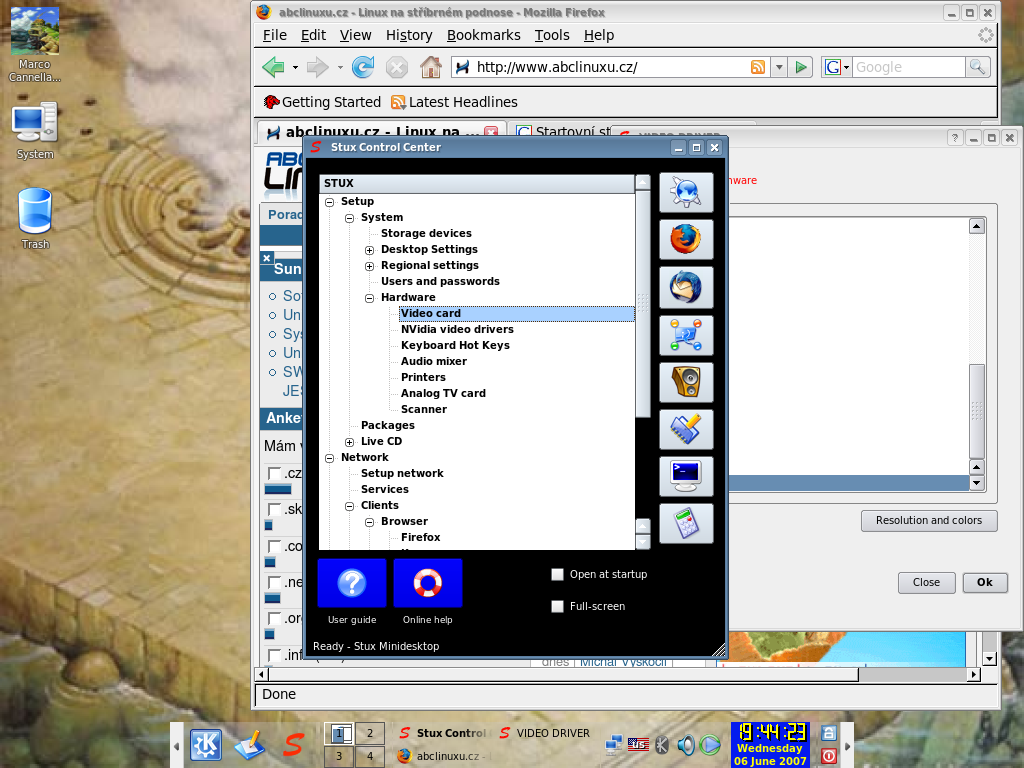Click the RSS feed icon in address bar
The image size is (1024, 768).
click(758, 67)
